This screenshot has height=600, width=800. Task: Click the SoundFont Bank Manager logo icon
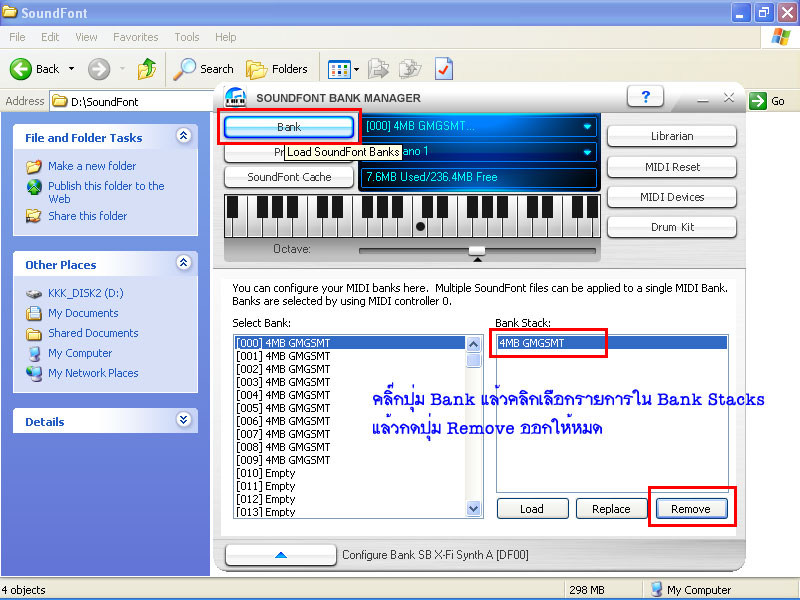tap(235, 97)
